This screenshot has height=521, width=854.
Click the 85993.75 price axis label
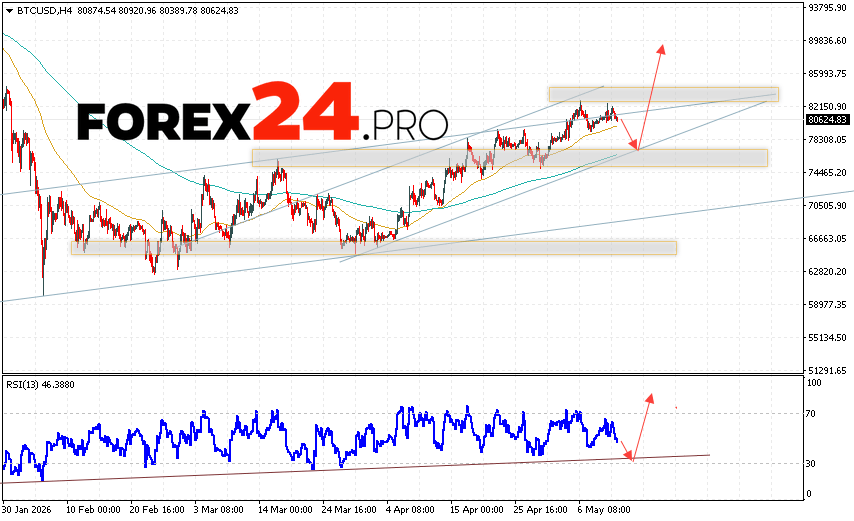(x=828, y=73)
